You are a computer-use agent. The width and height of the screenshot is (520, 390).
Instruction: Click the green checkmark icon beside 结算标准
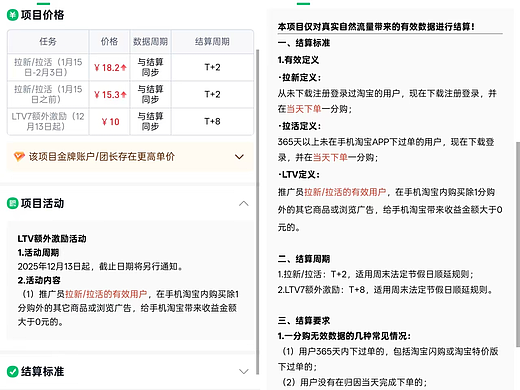13,371
